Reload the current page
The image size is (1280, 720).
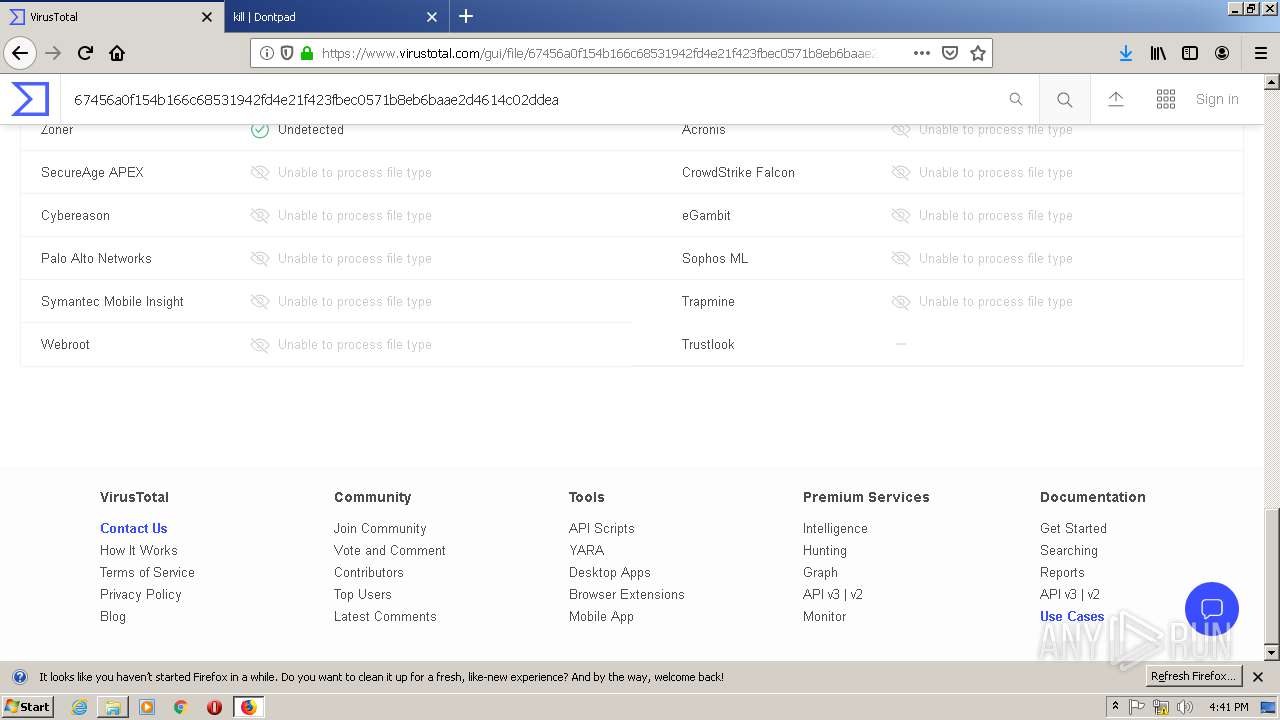[x=85, y=53]
